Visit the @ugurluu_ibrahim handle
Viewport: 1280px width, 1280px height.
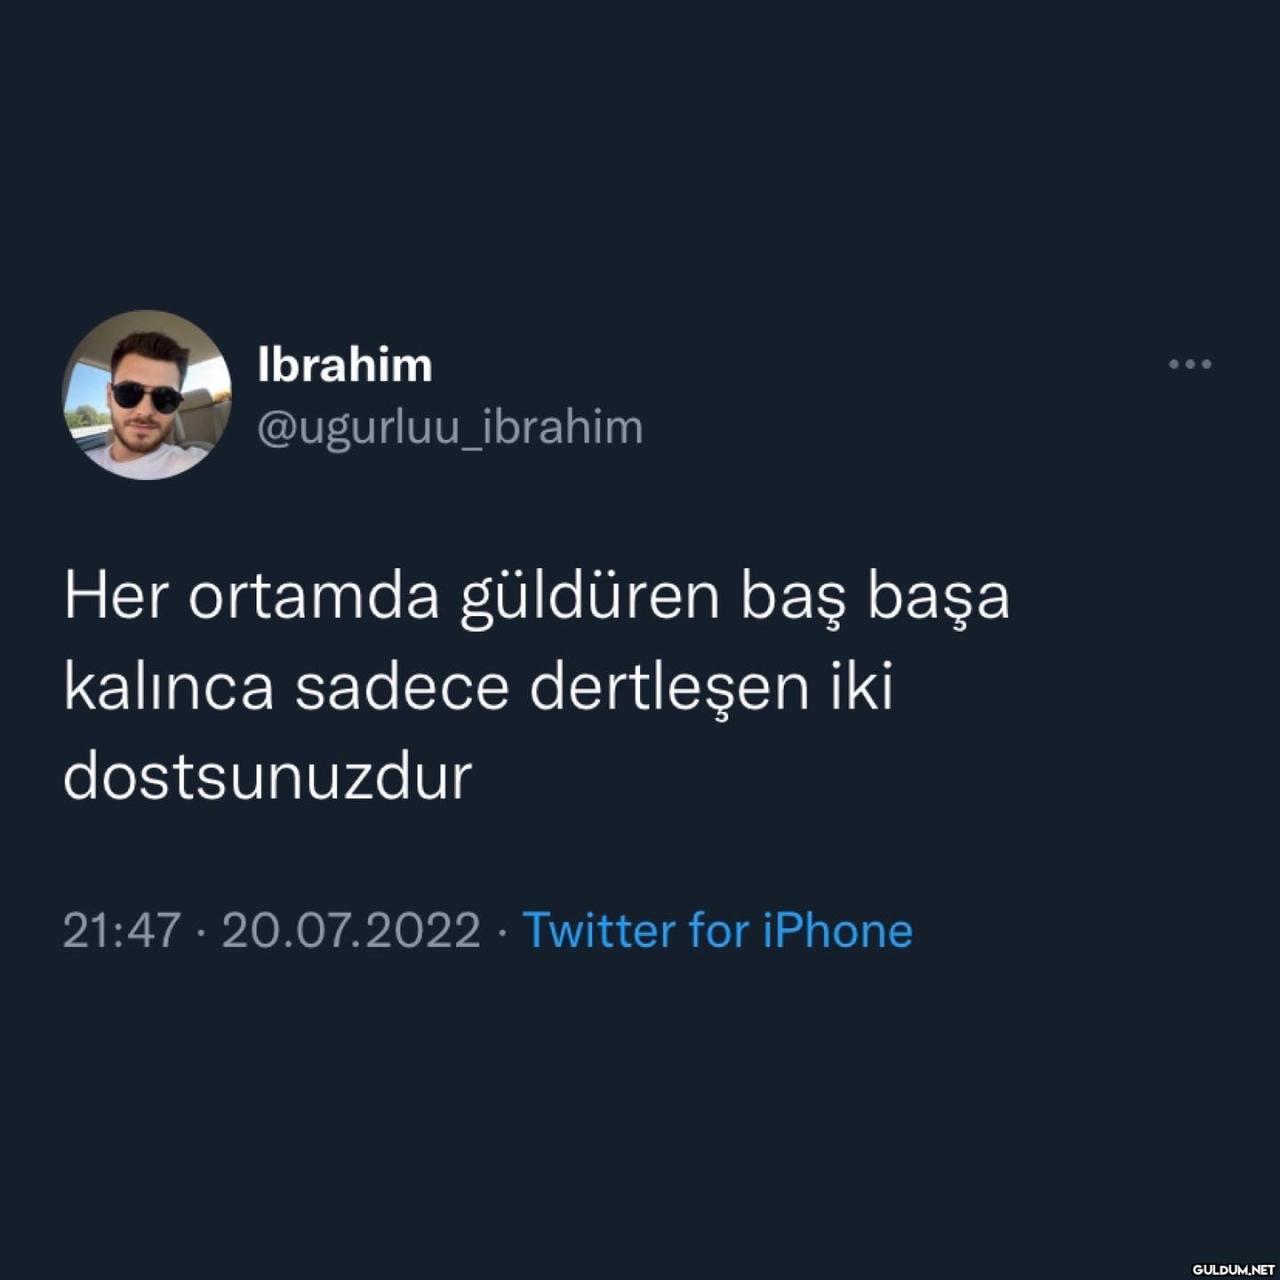click(x=450, y=428)
